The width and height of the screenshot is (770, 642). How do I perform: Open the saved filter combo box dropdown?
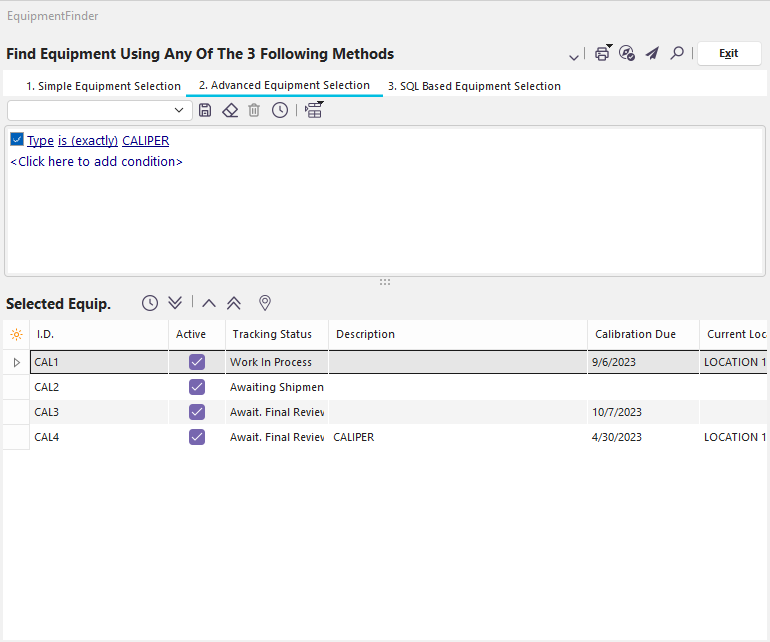pos(180,110)
